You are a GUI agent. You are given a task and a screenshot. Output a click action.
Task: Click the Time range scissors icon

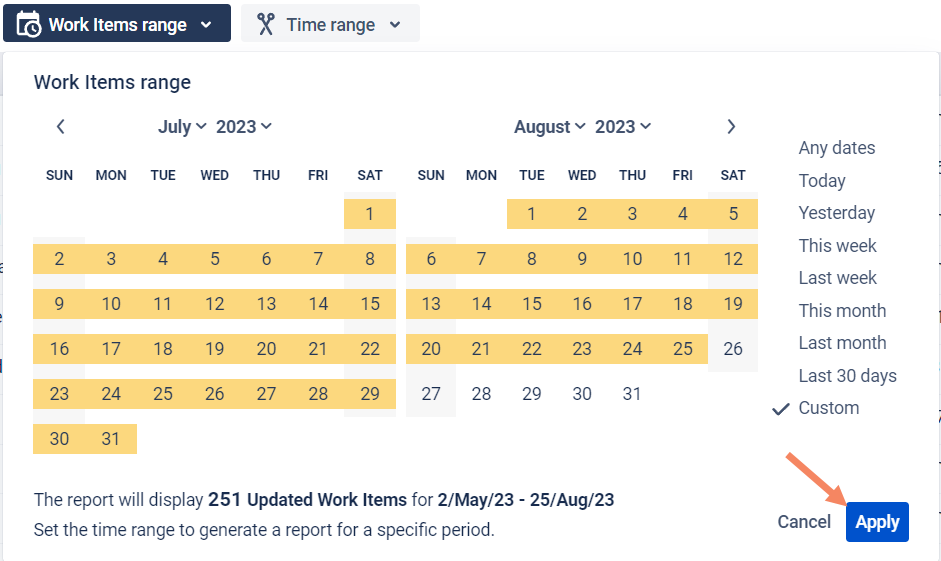[x=265, y=24]
